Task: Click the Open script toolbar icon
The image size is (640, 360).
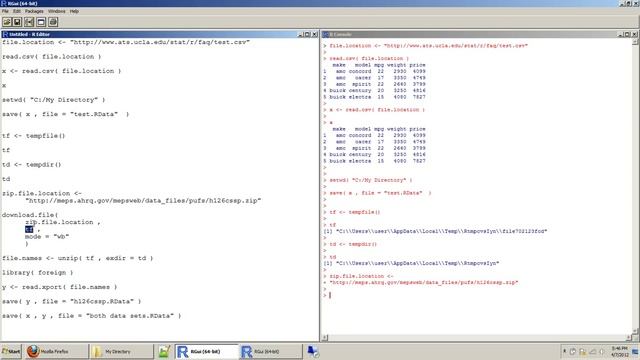Action: pos(7,22)
